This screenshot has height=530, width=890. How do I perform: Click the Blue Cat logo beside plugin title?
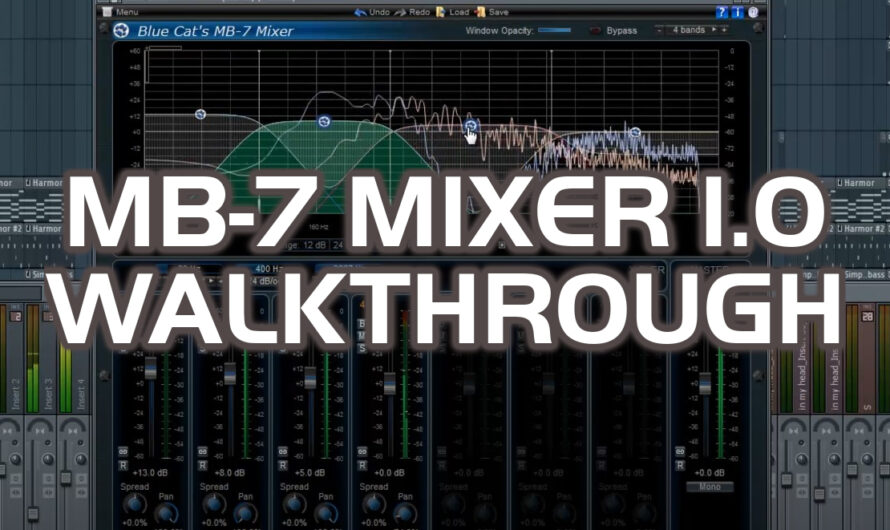coord(121,31)
